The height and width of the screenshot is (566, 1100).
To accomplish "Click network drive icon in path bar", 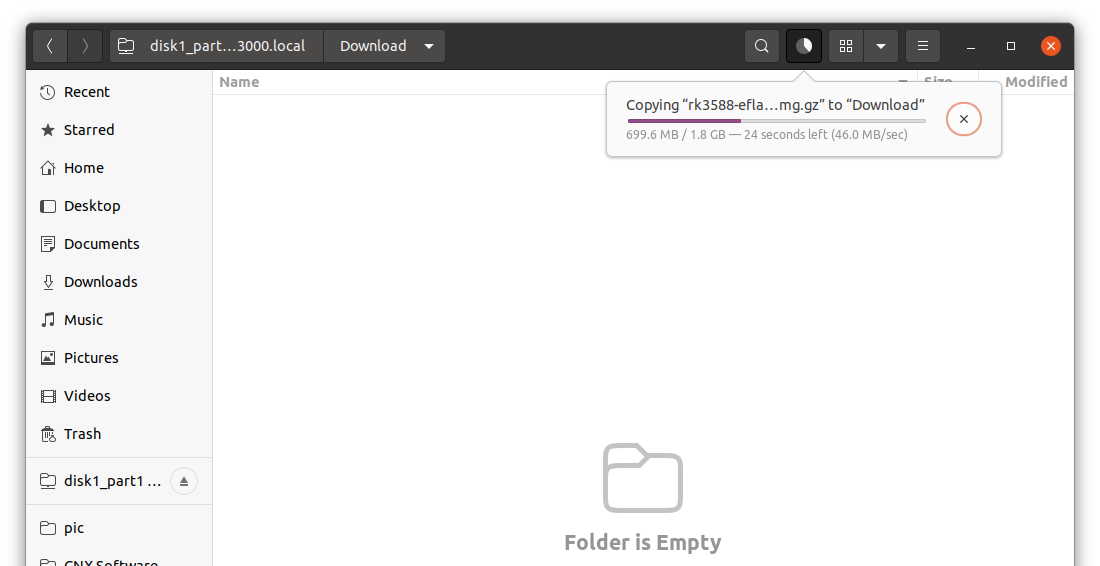I will [x=126, y=46].
